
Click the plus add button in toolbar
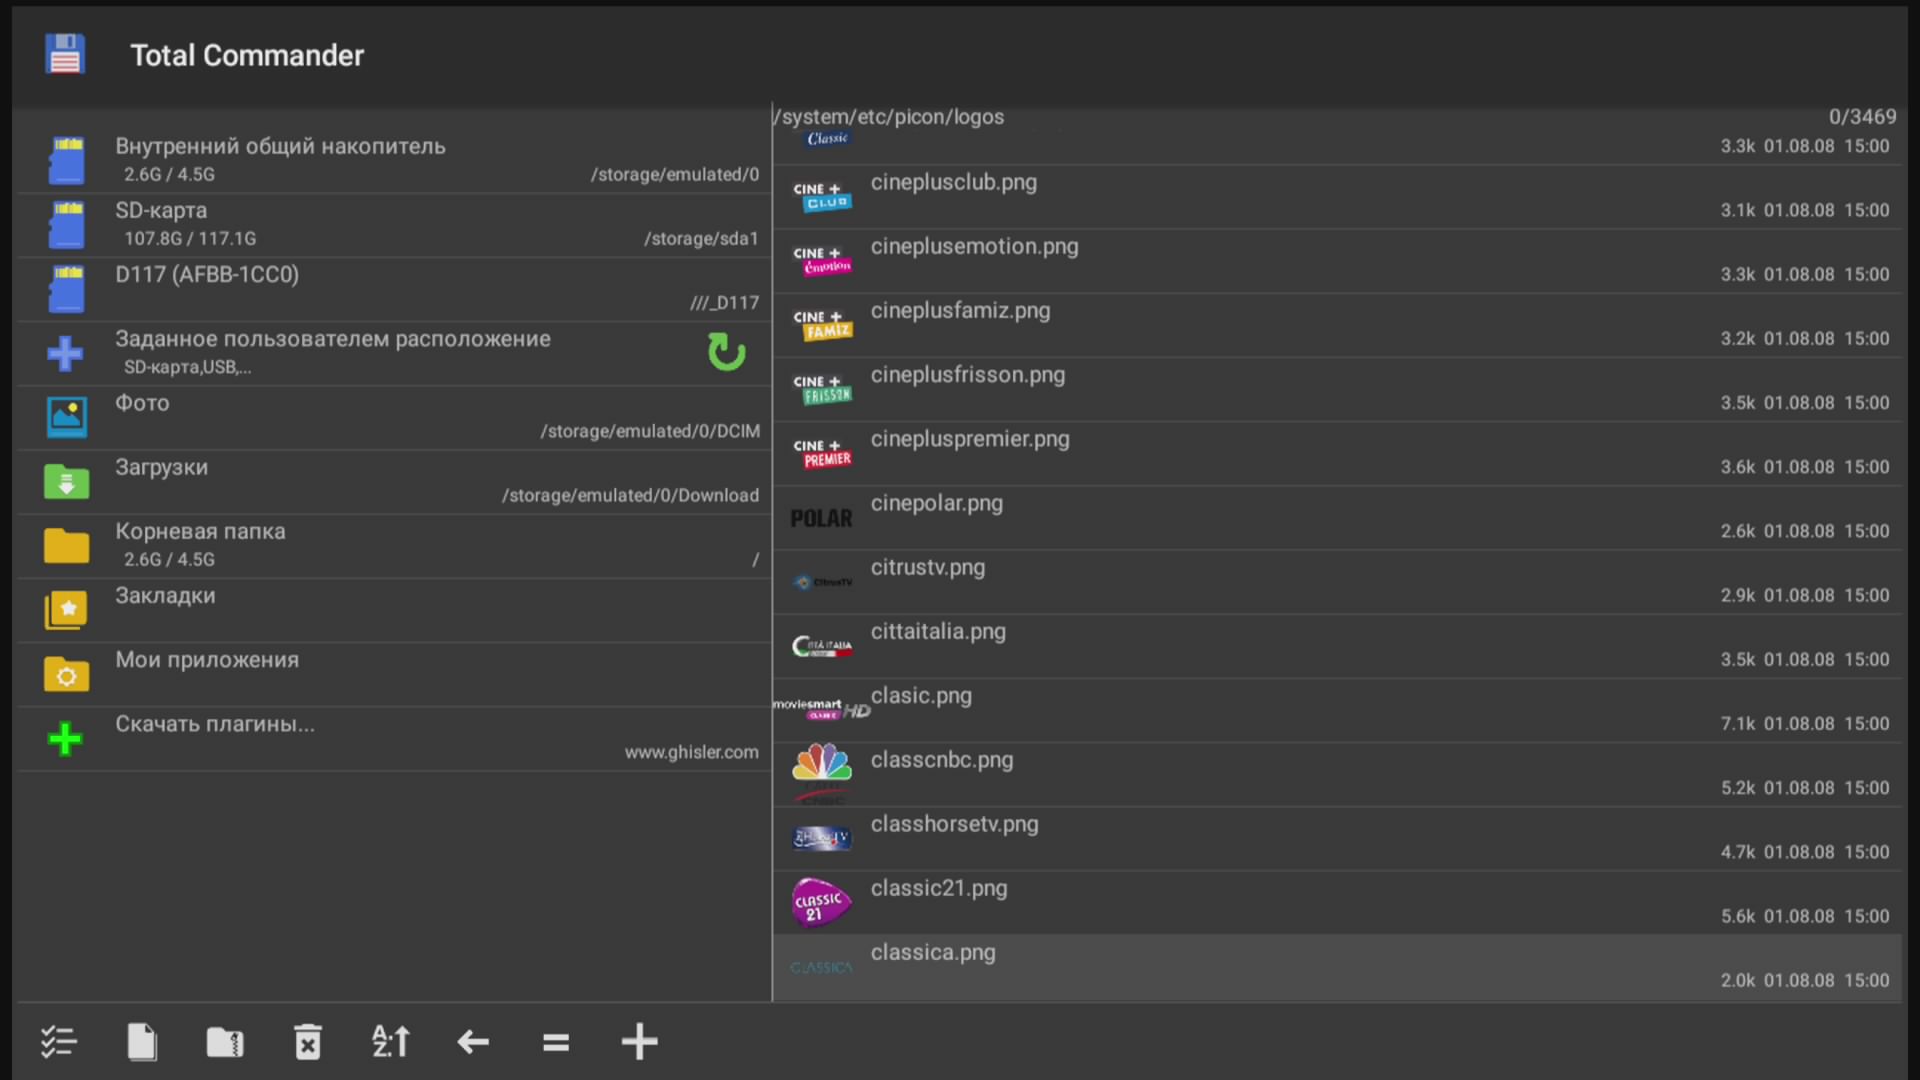tap(639, 1042)
